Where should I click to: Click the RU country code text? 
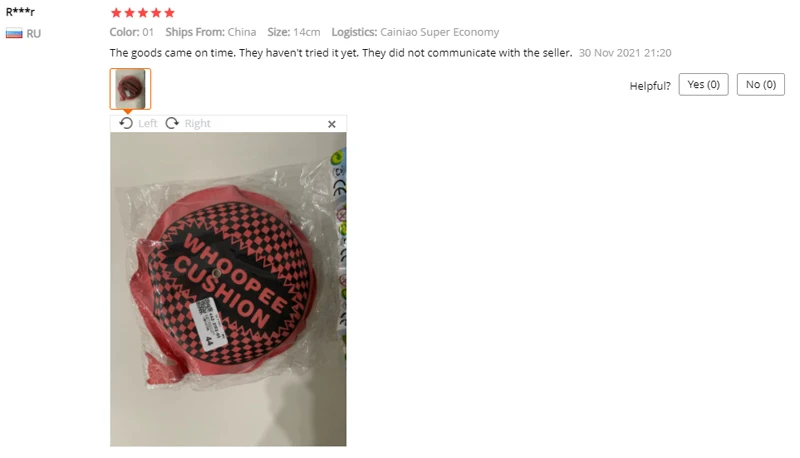coord(34,34)
